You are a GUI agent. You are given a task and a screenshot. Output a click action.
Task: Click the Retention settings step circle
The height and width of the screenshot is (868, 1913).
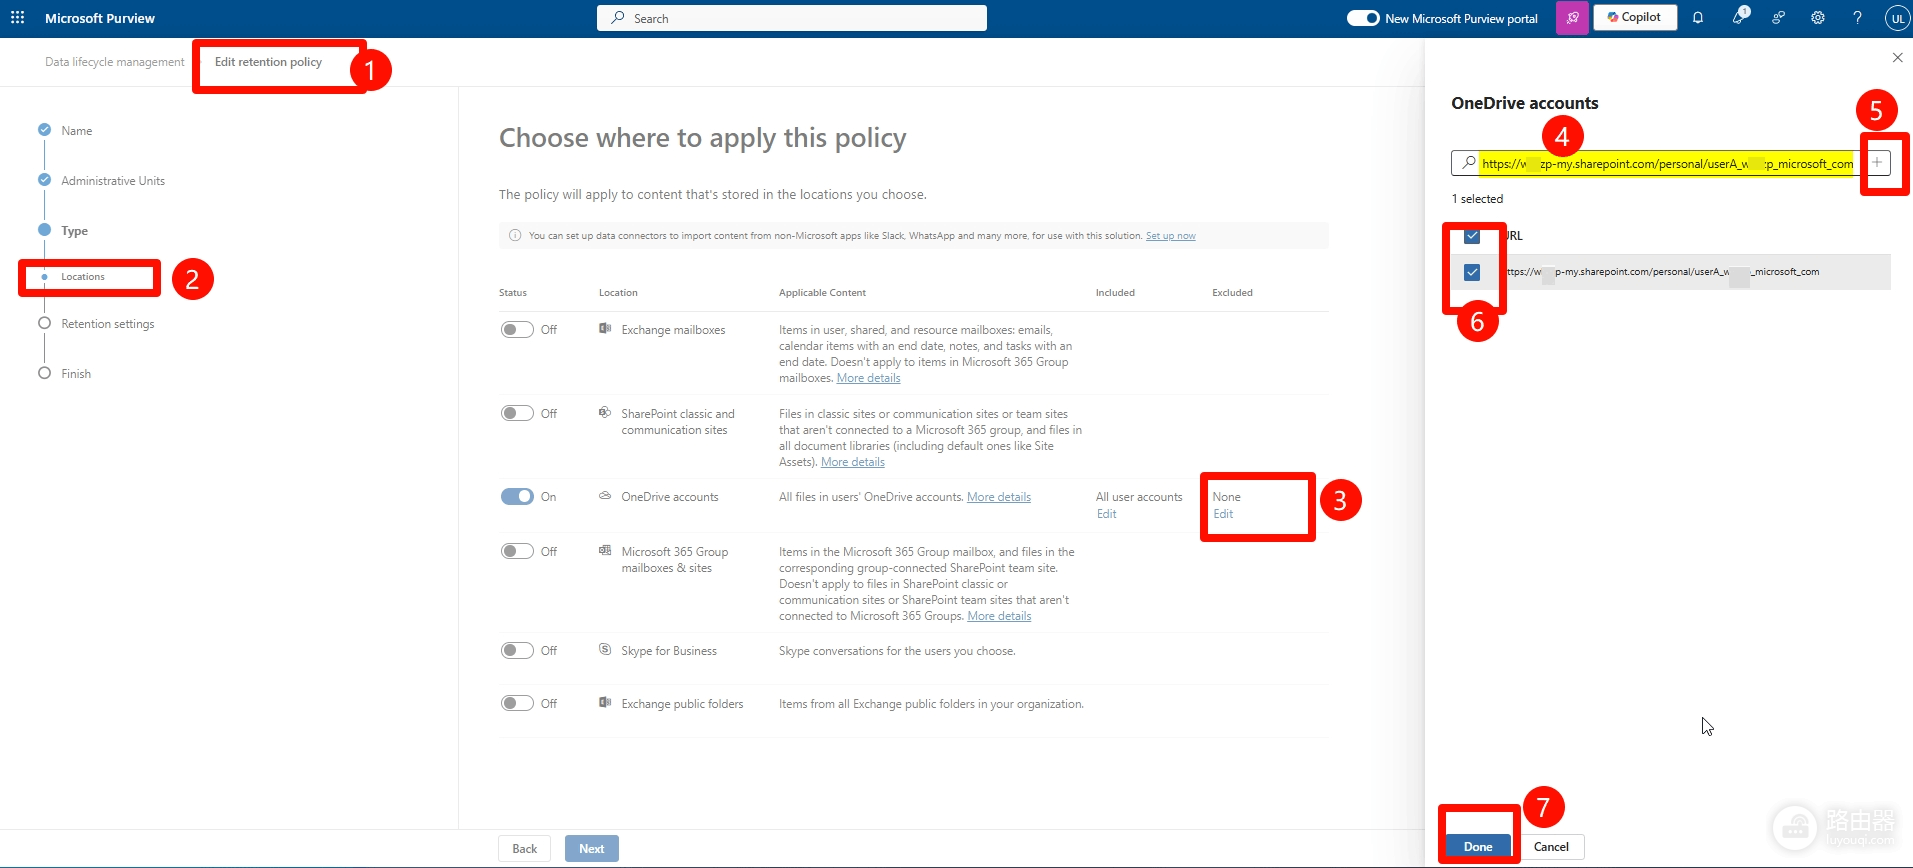coord(44,323)
